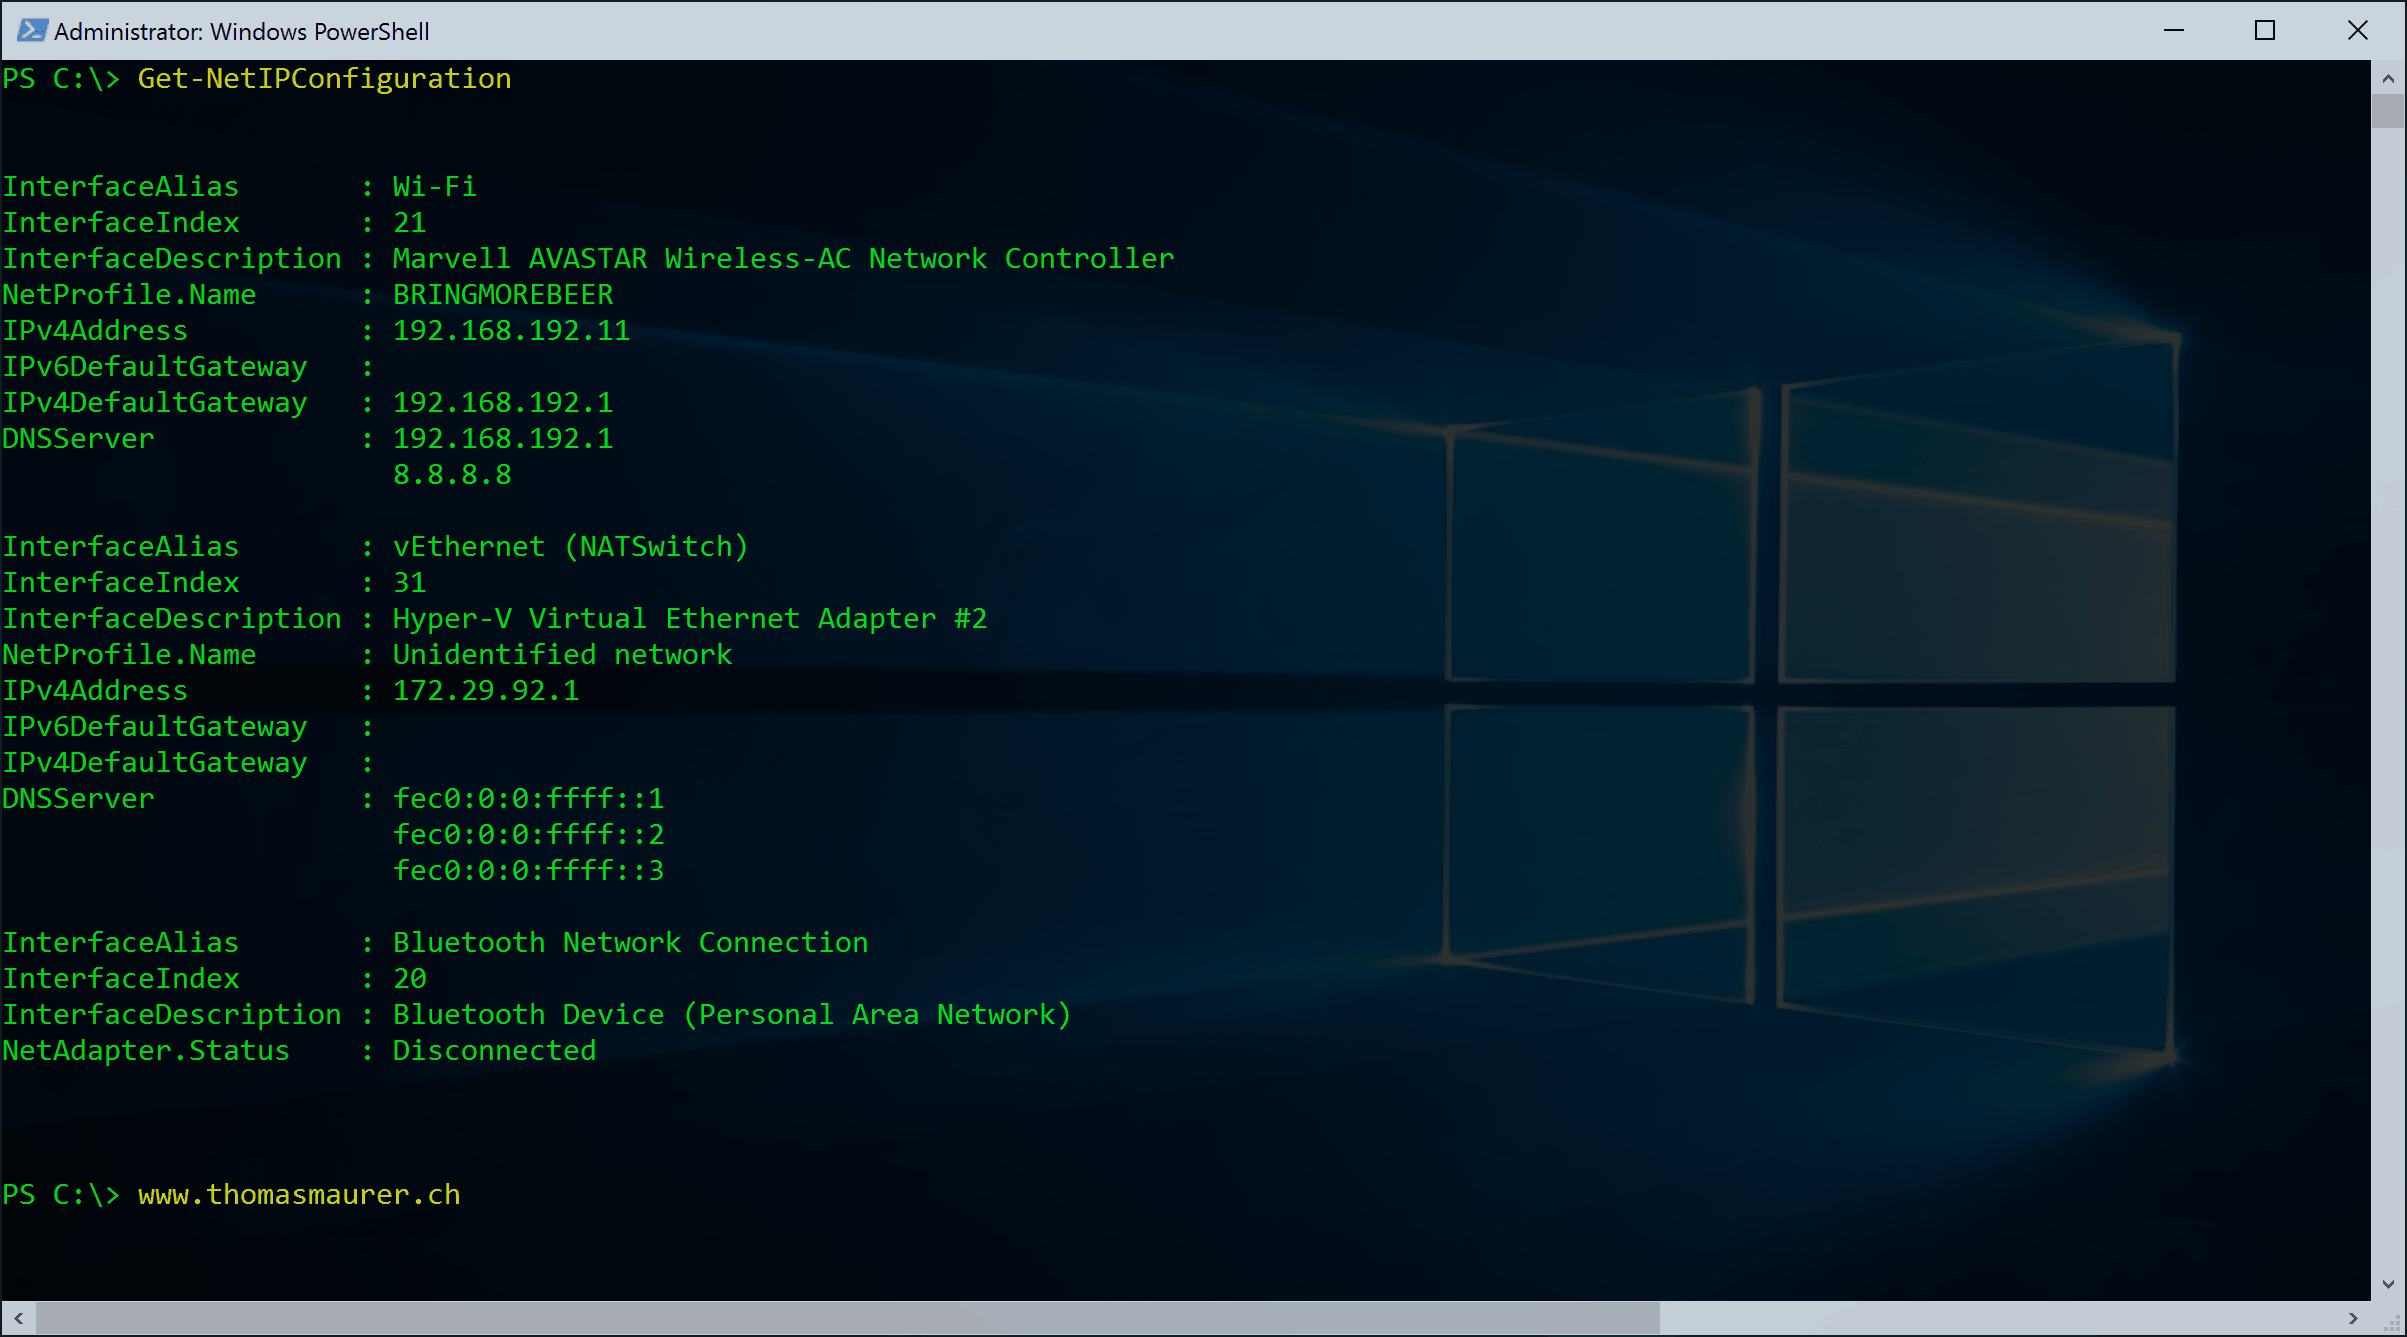Click the fec0:0:0:ffff::3 DNS entry
The height and width of the screenshot is (1337, 2407).
[x=528, y=871]
